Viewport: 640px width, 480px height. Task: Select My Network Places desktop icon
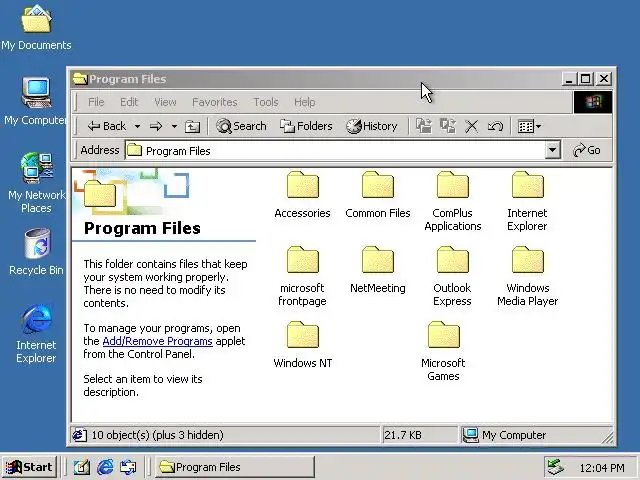point(36,183)
